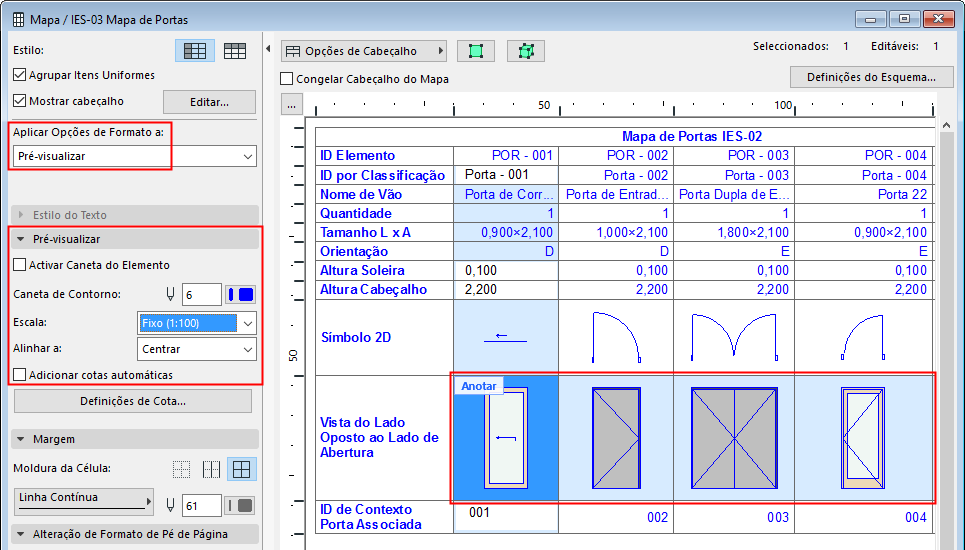The width and height of the screenshot is (965, 550).
Task: Select the second table style layout icon
Action: tap(235, 51)
